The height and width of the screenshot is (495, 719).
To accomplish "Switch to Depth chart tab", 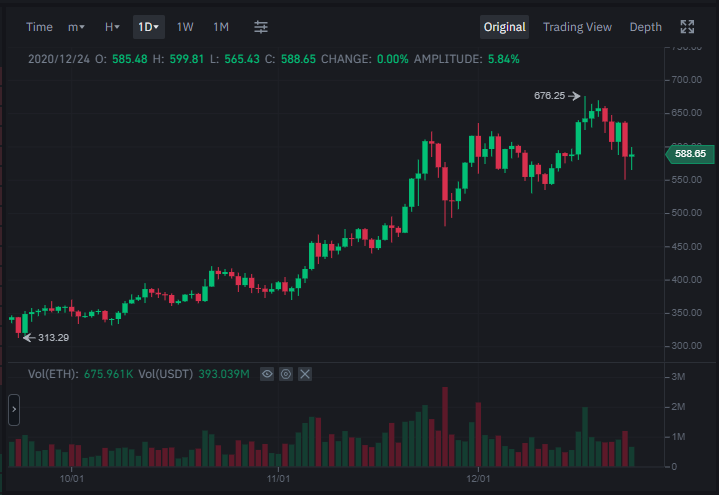I will (x=645, y=27).
